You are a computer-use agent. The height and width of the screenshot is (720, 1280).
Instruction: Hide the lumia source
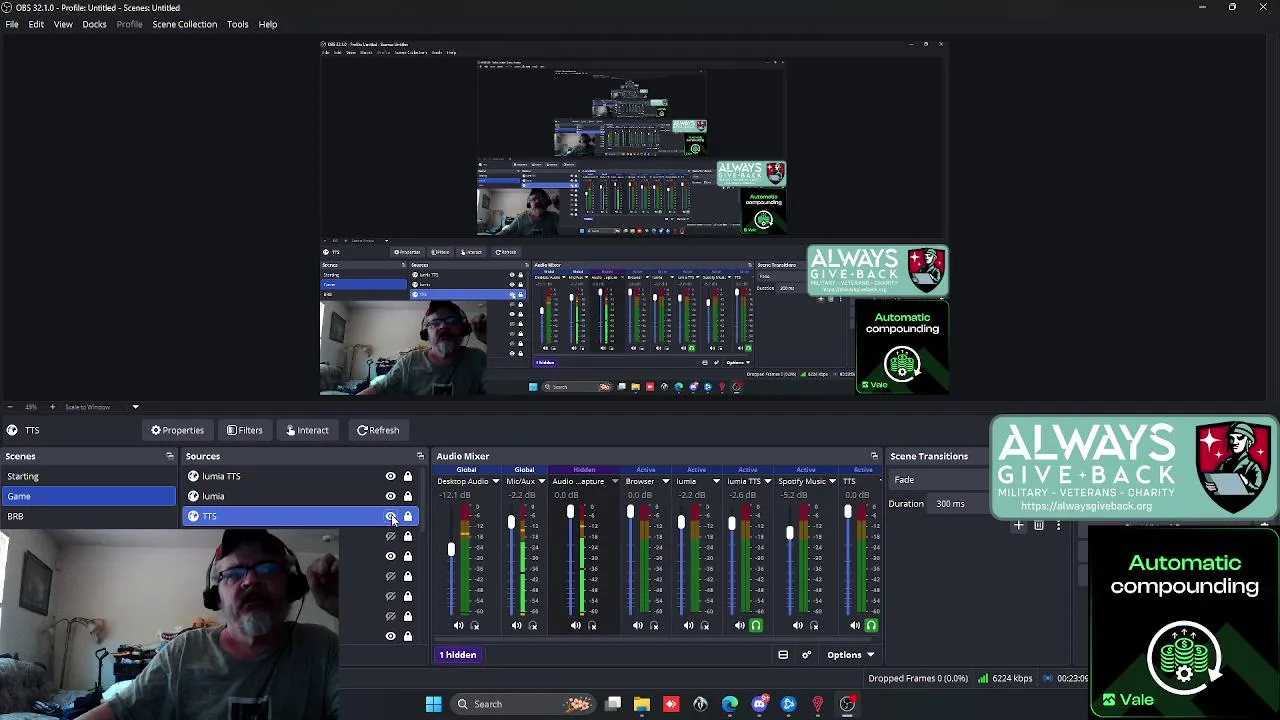(x=391, y=496)
